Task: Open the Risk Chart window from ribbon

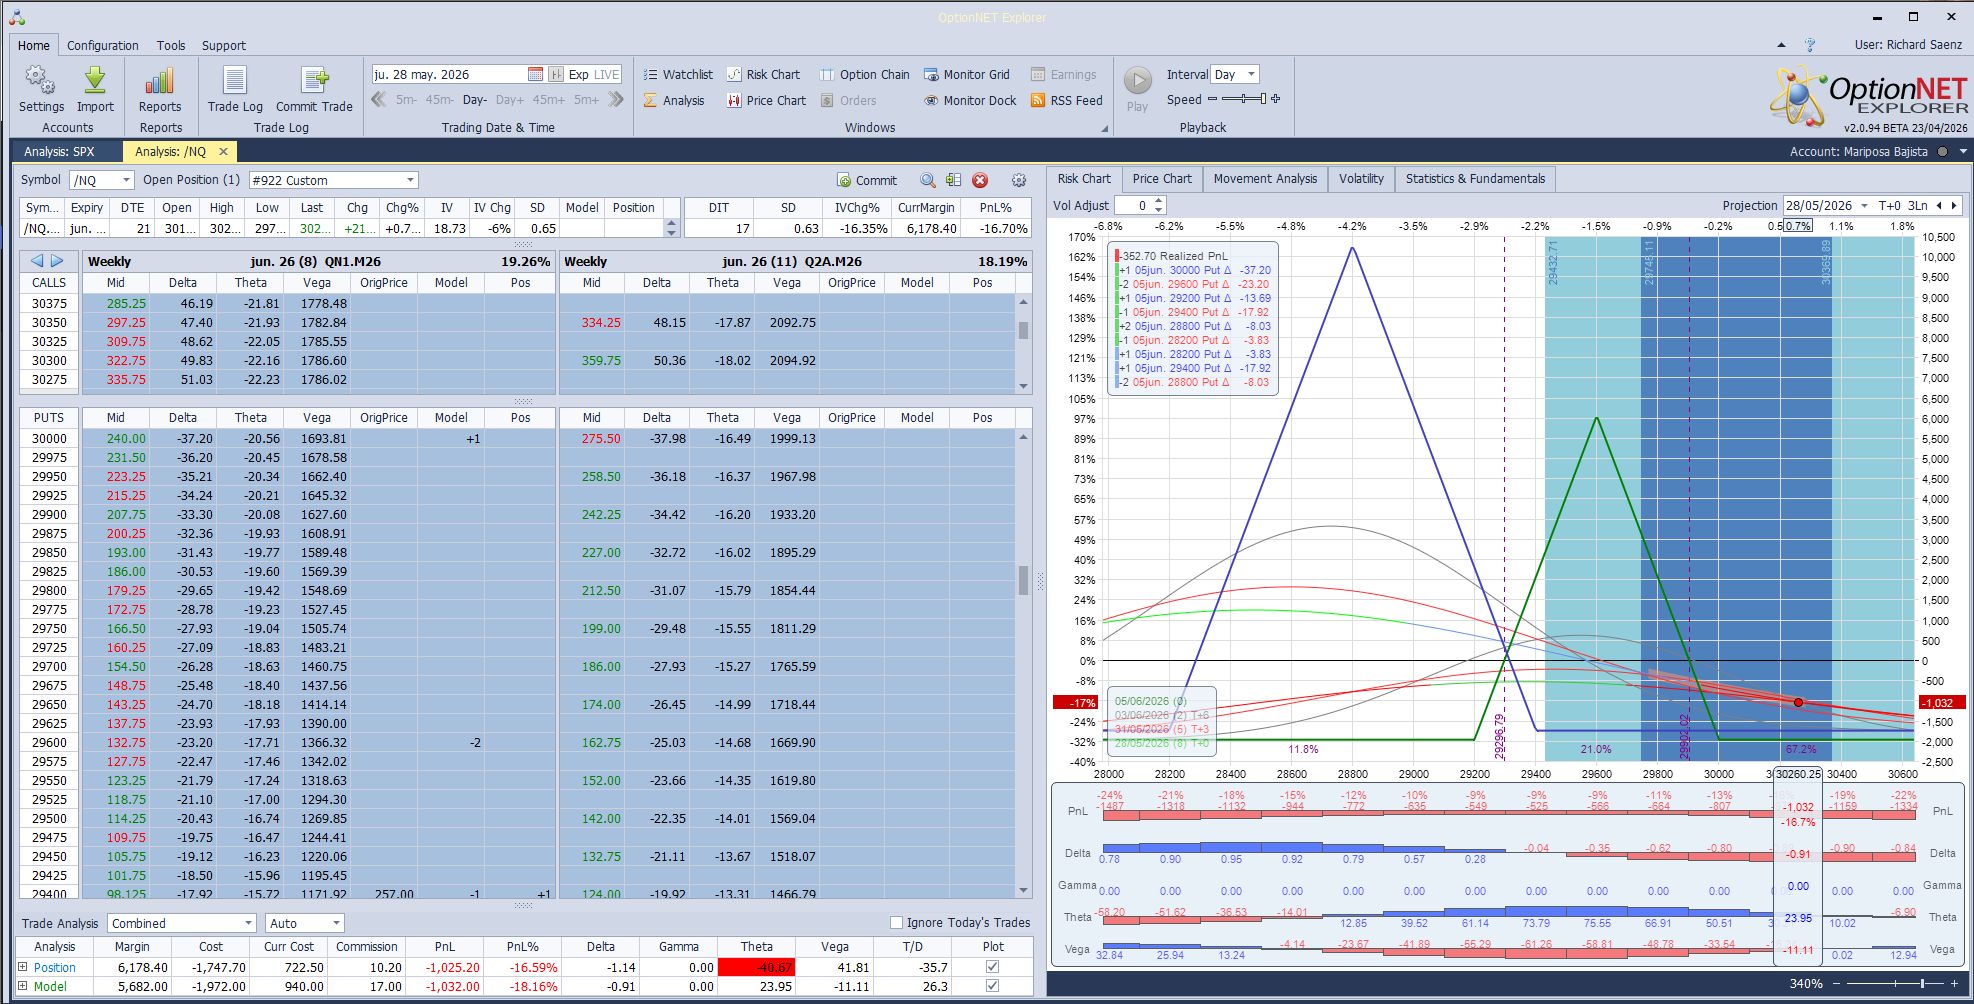Action: pos(763,74)
